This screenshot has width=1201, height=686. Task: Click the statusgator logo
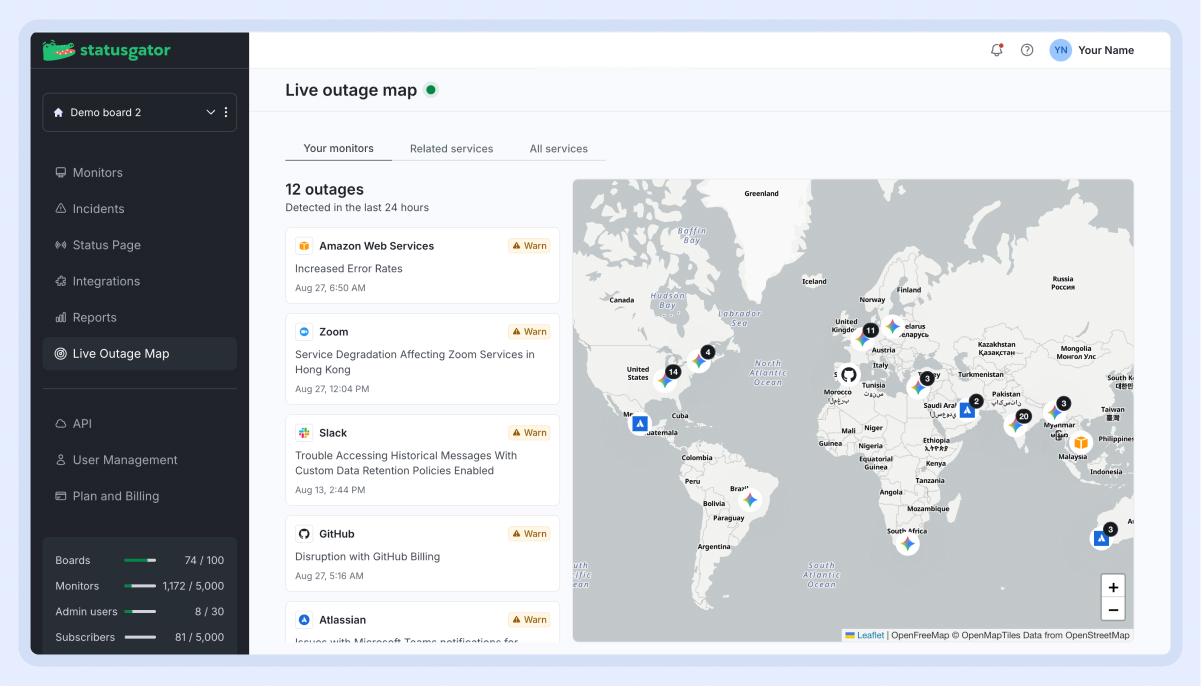coord(107,50)
